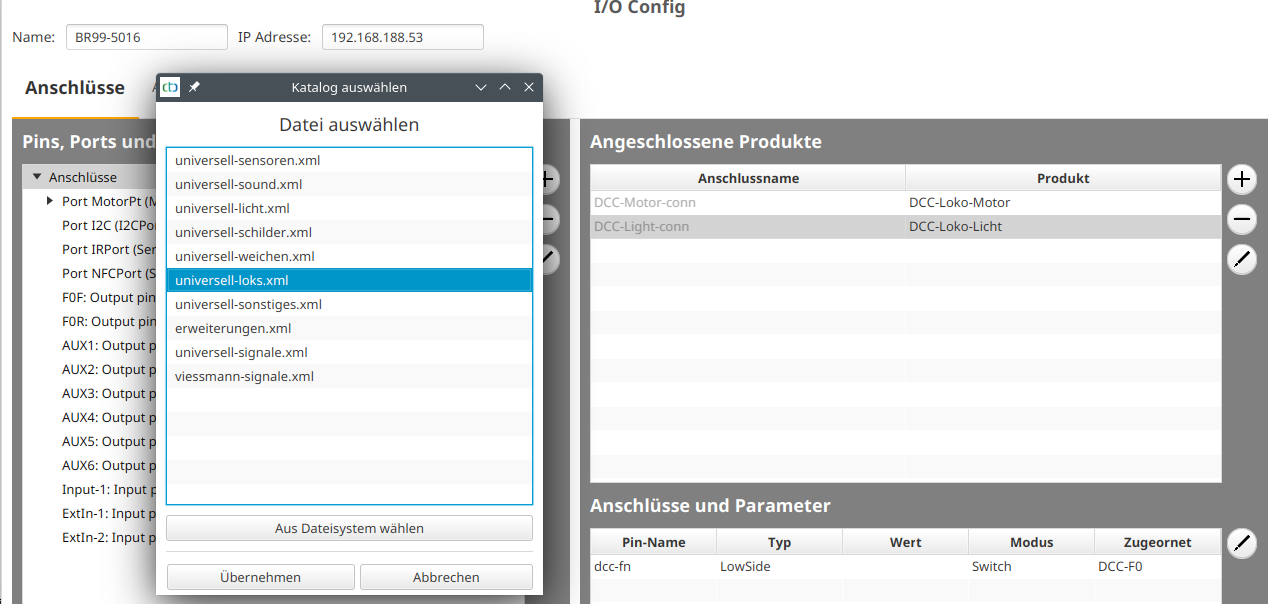Click the IP Adresse input field
This screenshot has width=1268, height=604.
[402, 37]
